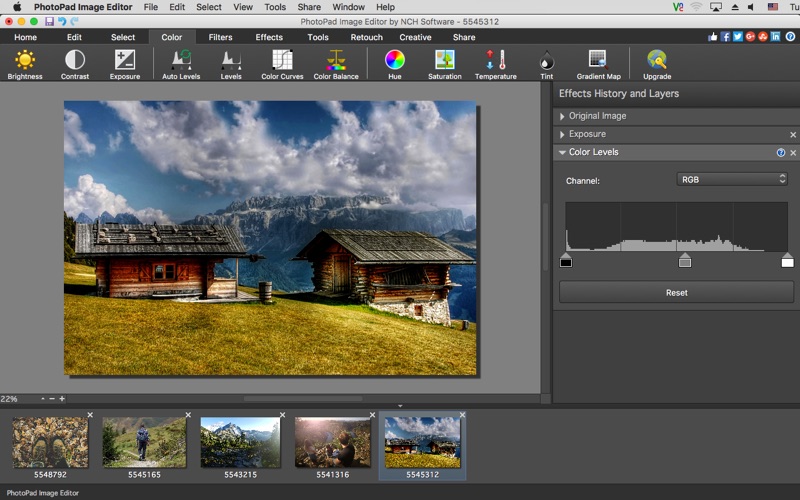Select the Color Balance tool
Image resolution: width=800 pixels, height=500 pixels.
tap(336, 62)
